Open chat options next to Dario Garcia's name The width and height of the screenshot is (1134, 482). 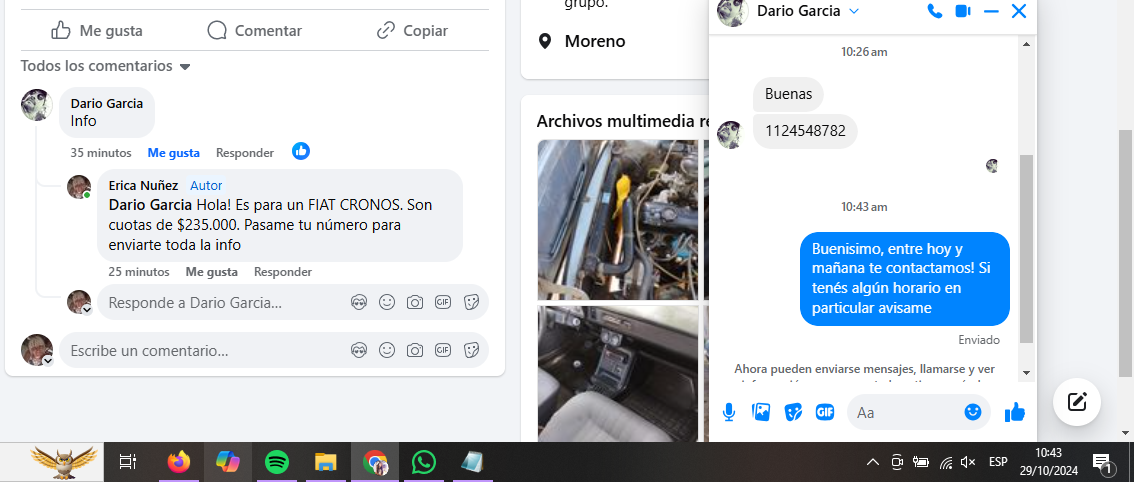854,11
